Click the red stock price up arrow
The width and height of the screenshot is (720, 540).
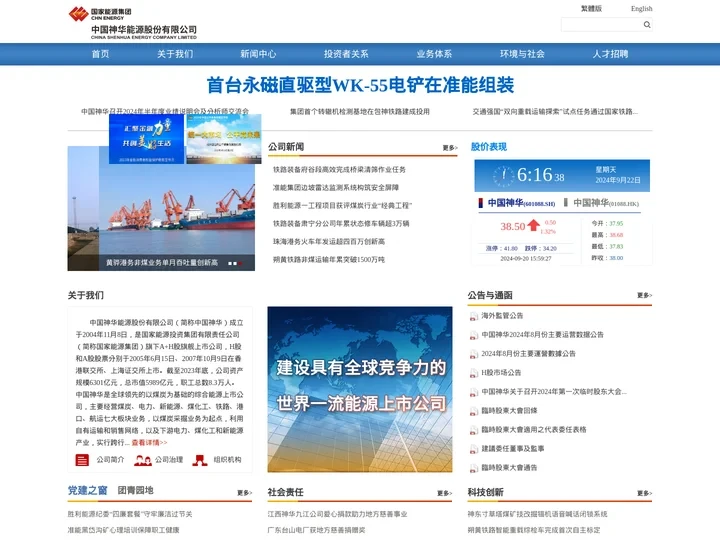pos(534,225)
